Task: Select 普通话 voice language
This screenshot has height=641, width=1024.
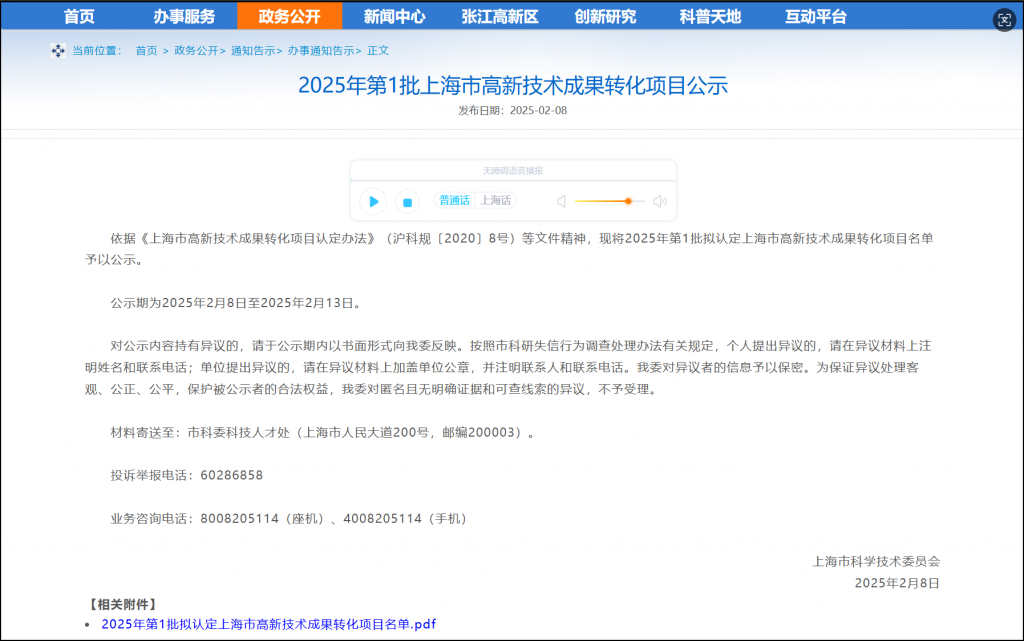Action: pyautogui.click(x=454, y=200)
